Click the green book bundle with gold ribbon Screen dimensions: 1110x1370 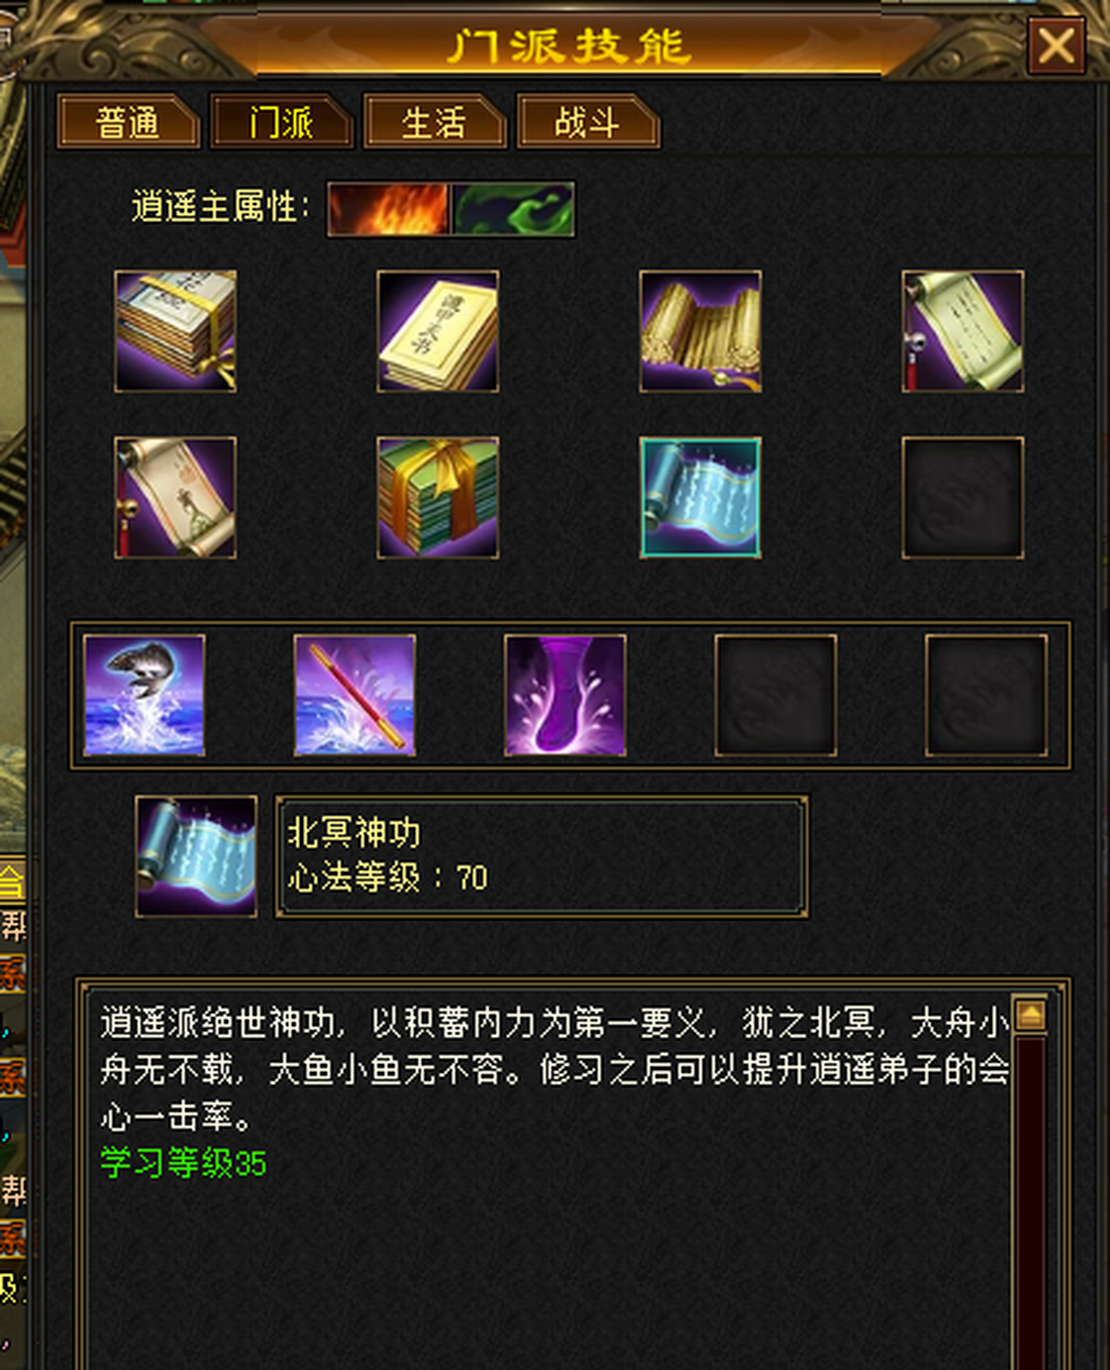[x=438, y=497]
